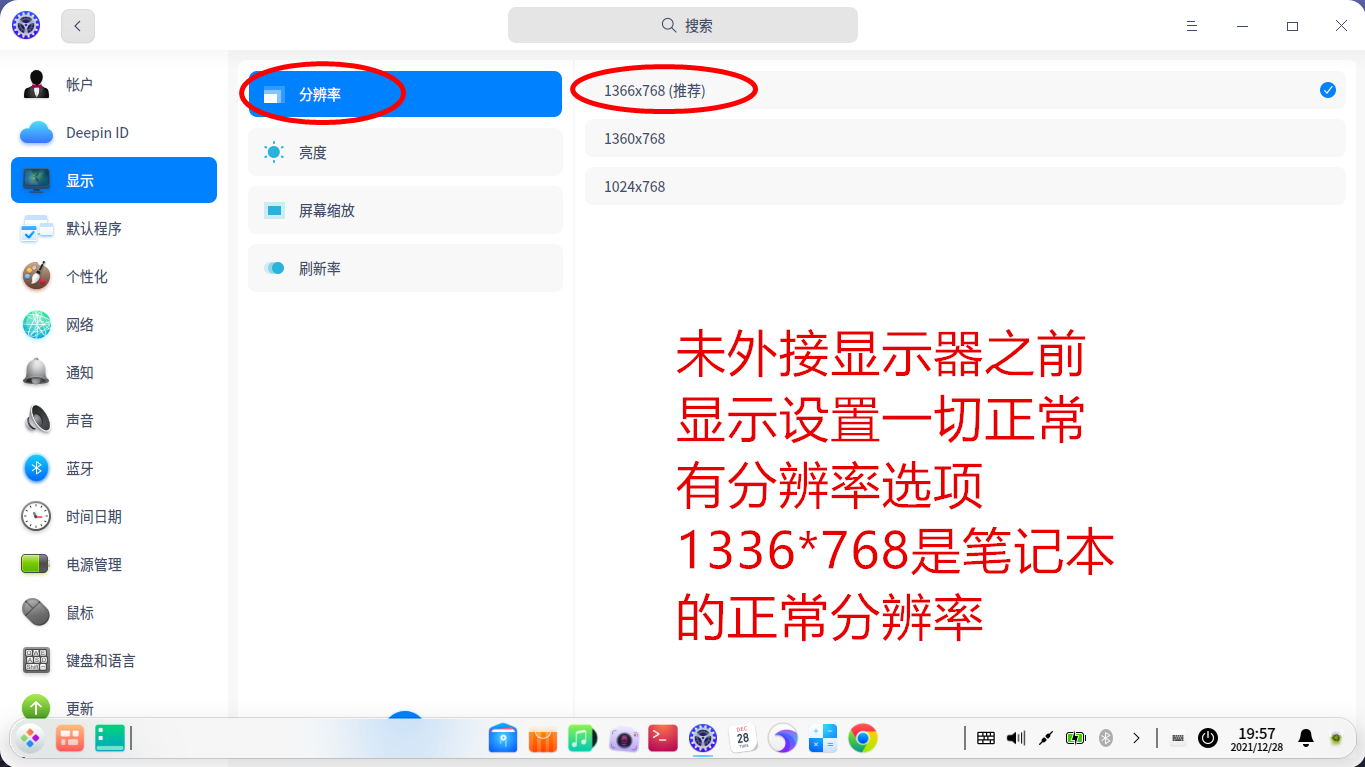
Task: Go back with the back arrow button
Action: 78,26
